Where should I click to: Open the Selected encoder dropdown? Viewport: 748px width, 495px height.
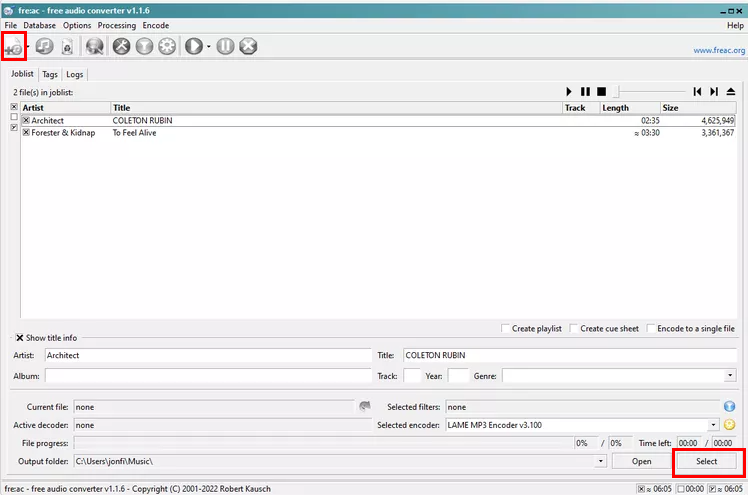[x=713, y=425]
